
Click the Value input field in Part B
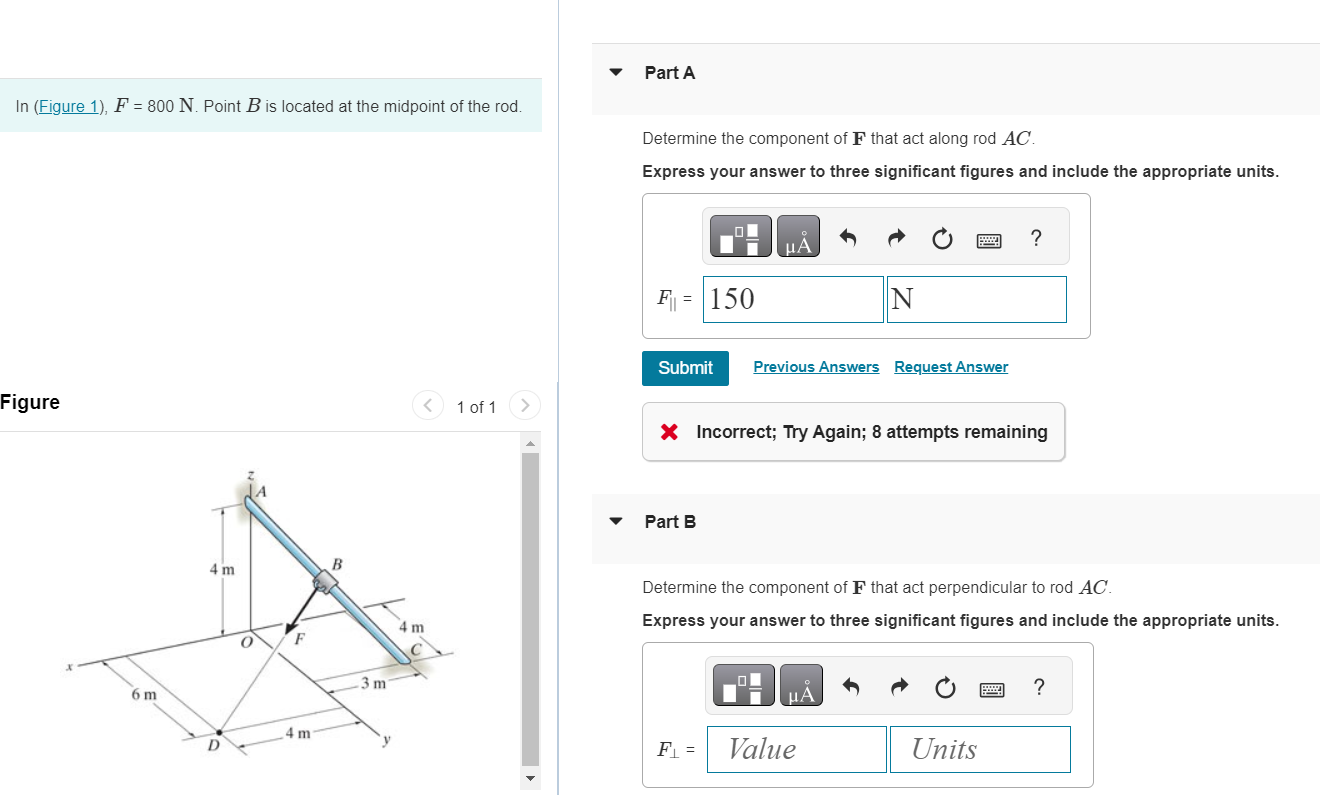796,749
